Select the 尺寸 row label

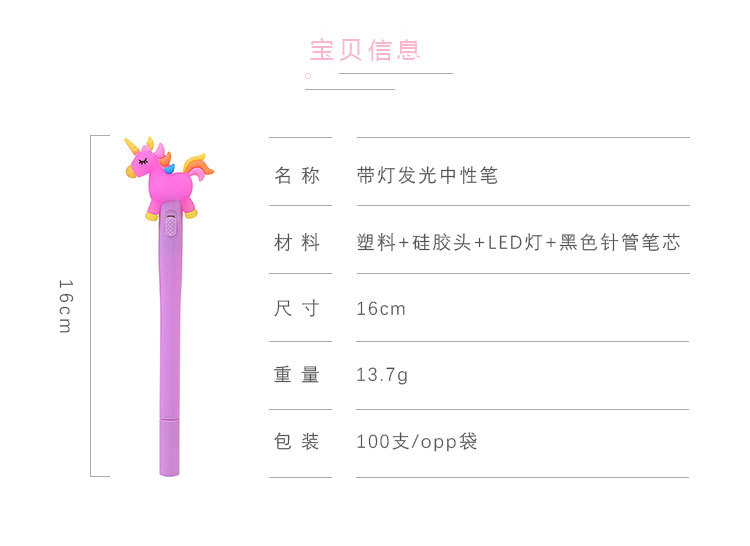point(298,308)
